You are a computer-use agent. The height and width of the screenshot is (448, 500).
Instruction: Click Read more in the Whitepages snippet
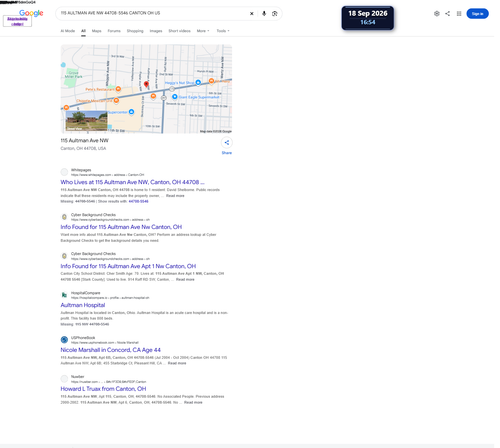[x=175, y=196]
